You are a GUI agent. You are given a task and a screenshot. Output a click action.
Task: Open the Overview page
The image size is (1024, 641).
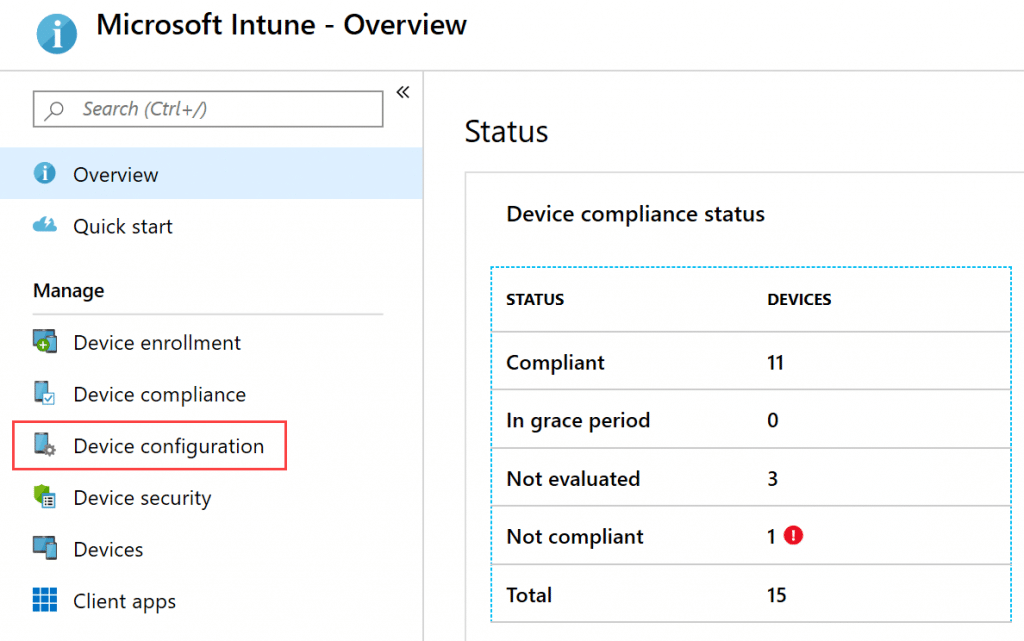(x=115, y=173)
